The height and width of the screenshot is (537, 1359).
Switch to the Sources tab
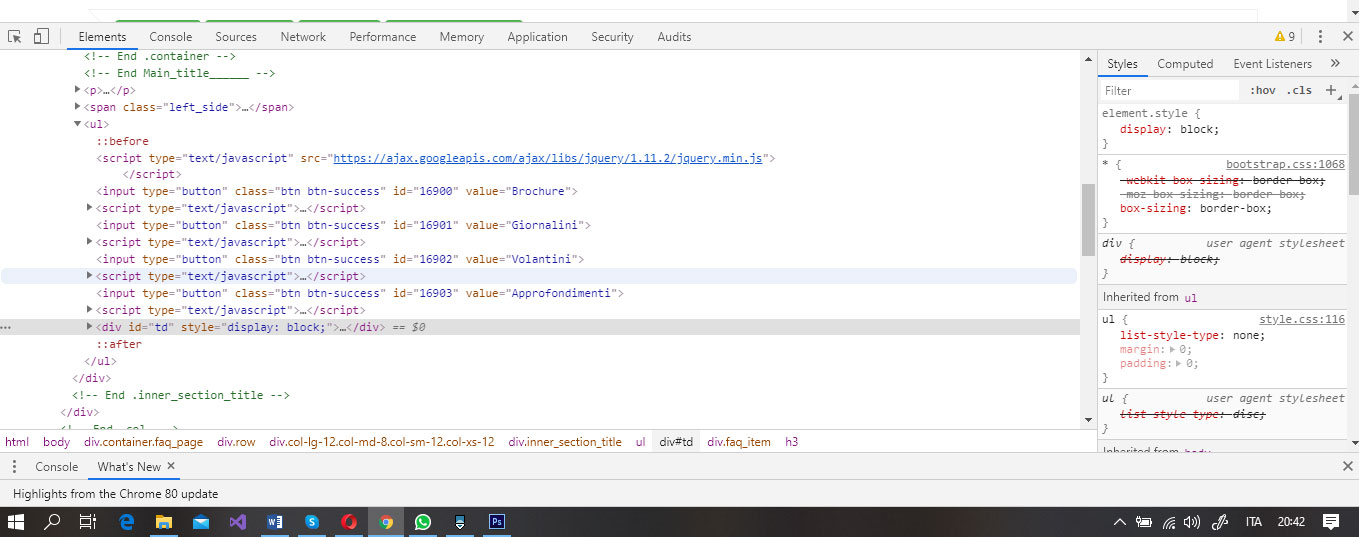(236, 36)
